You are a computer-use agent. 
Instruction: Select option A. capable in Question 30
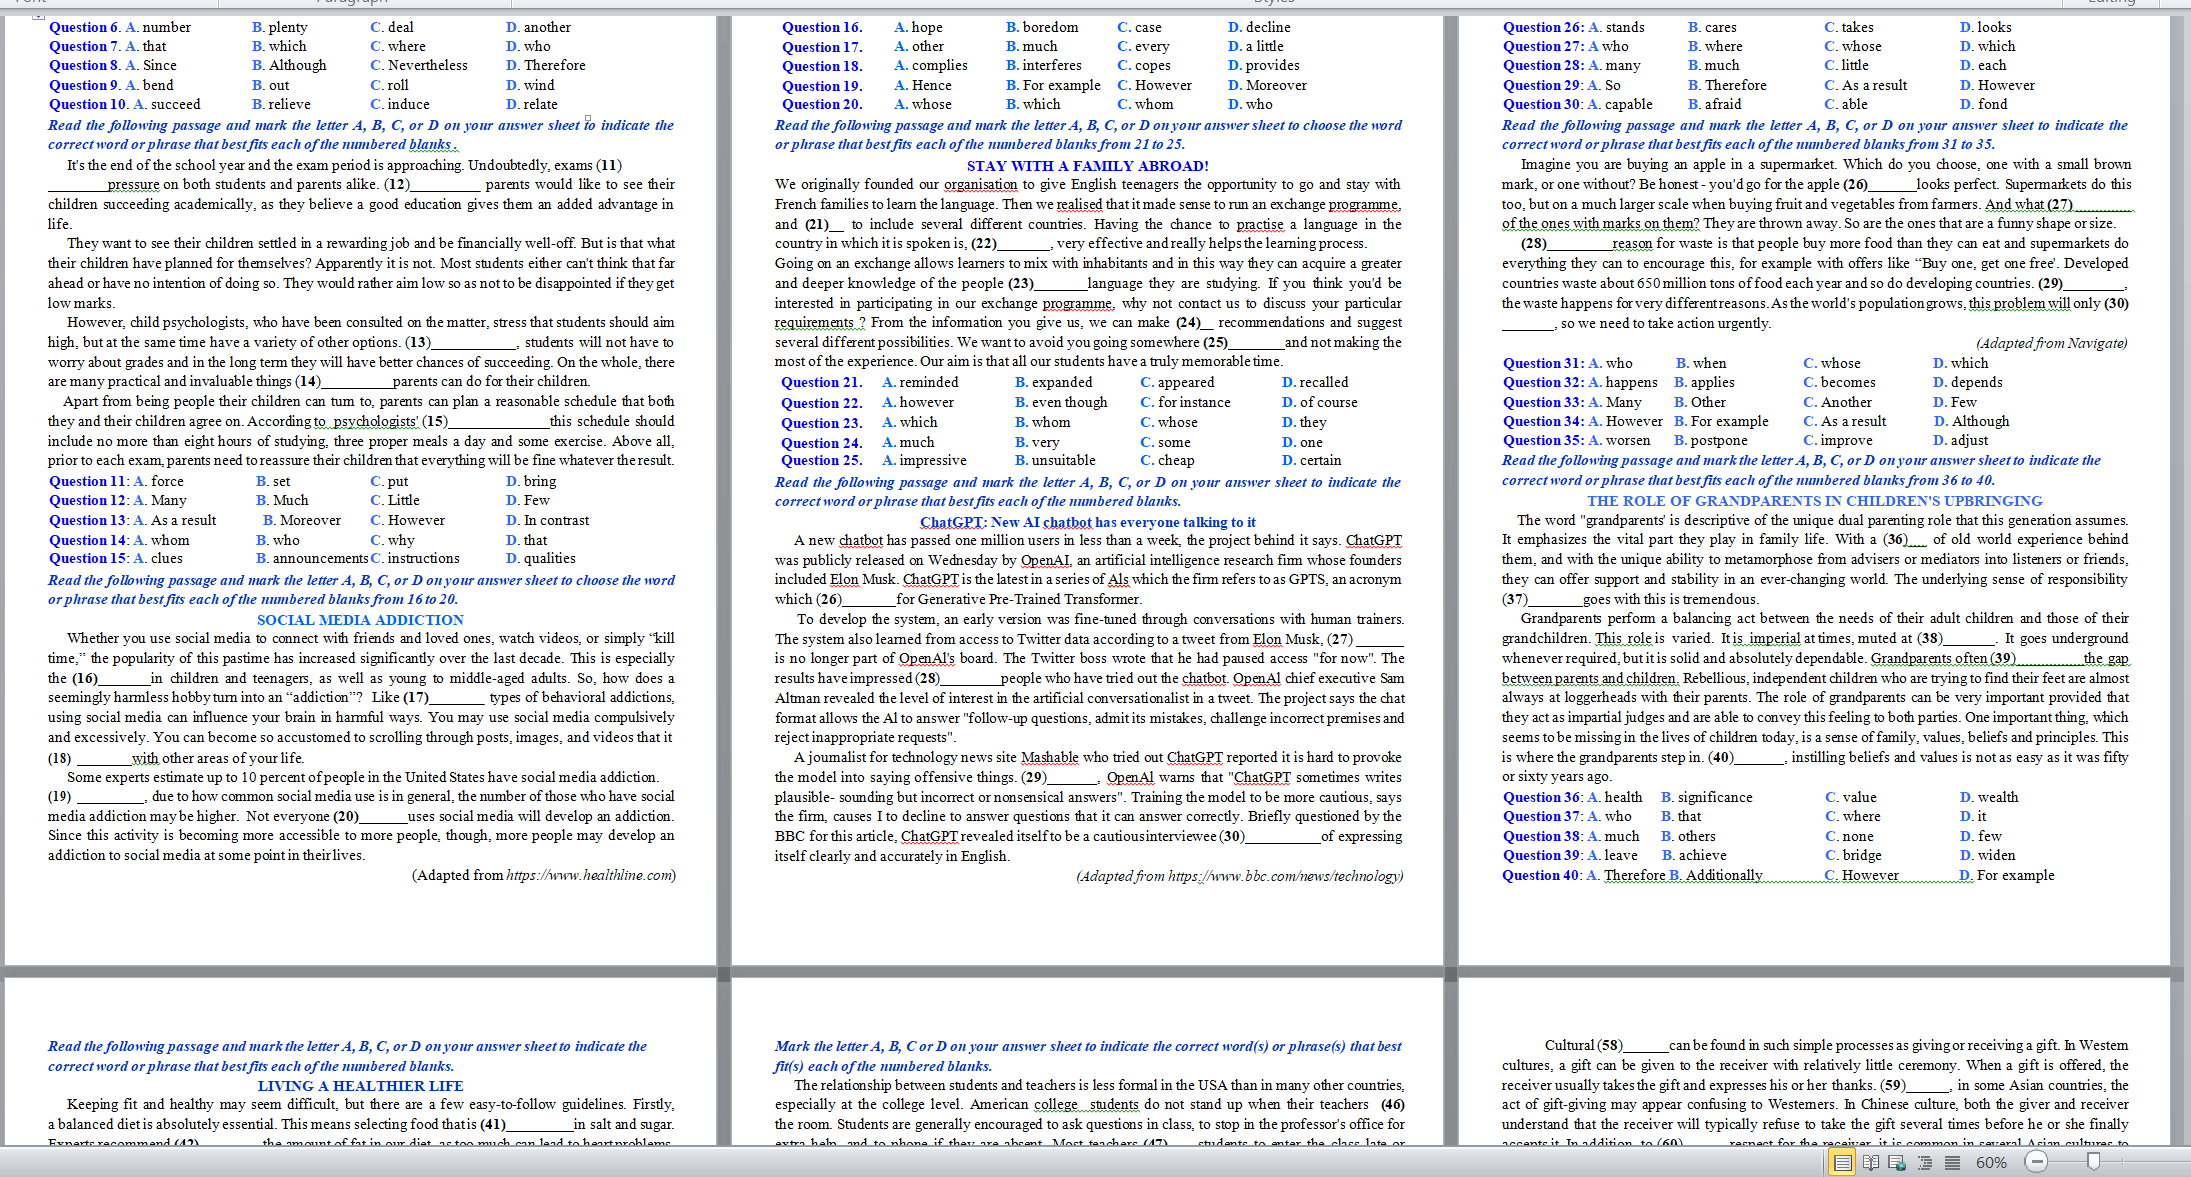tap(1620, 104)
